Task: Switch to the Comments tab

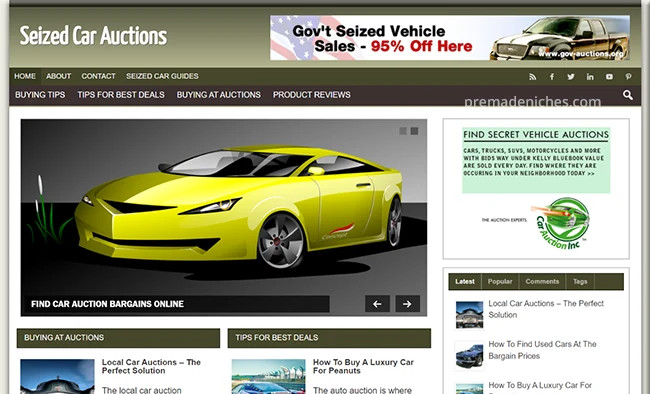Action: tap(542, 282)
